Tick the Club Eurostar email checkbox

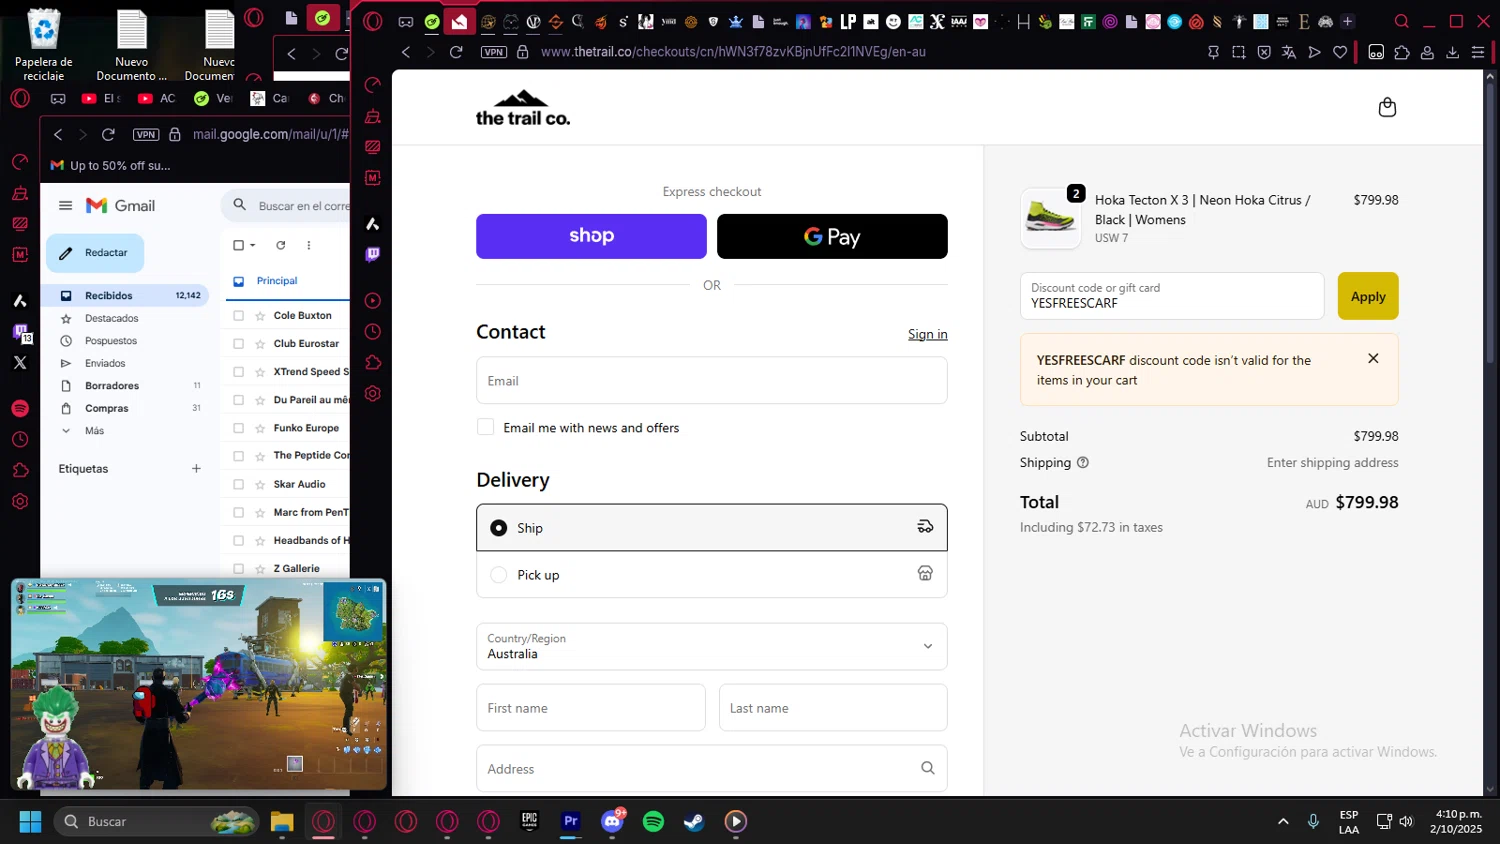238,343
